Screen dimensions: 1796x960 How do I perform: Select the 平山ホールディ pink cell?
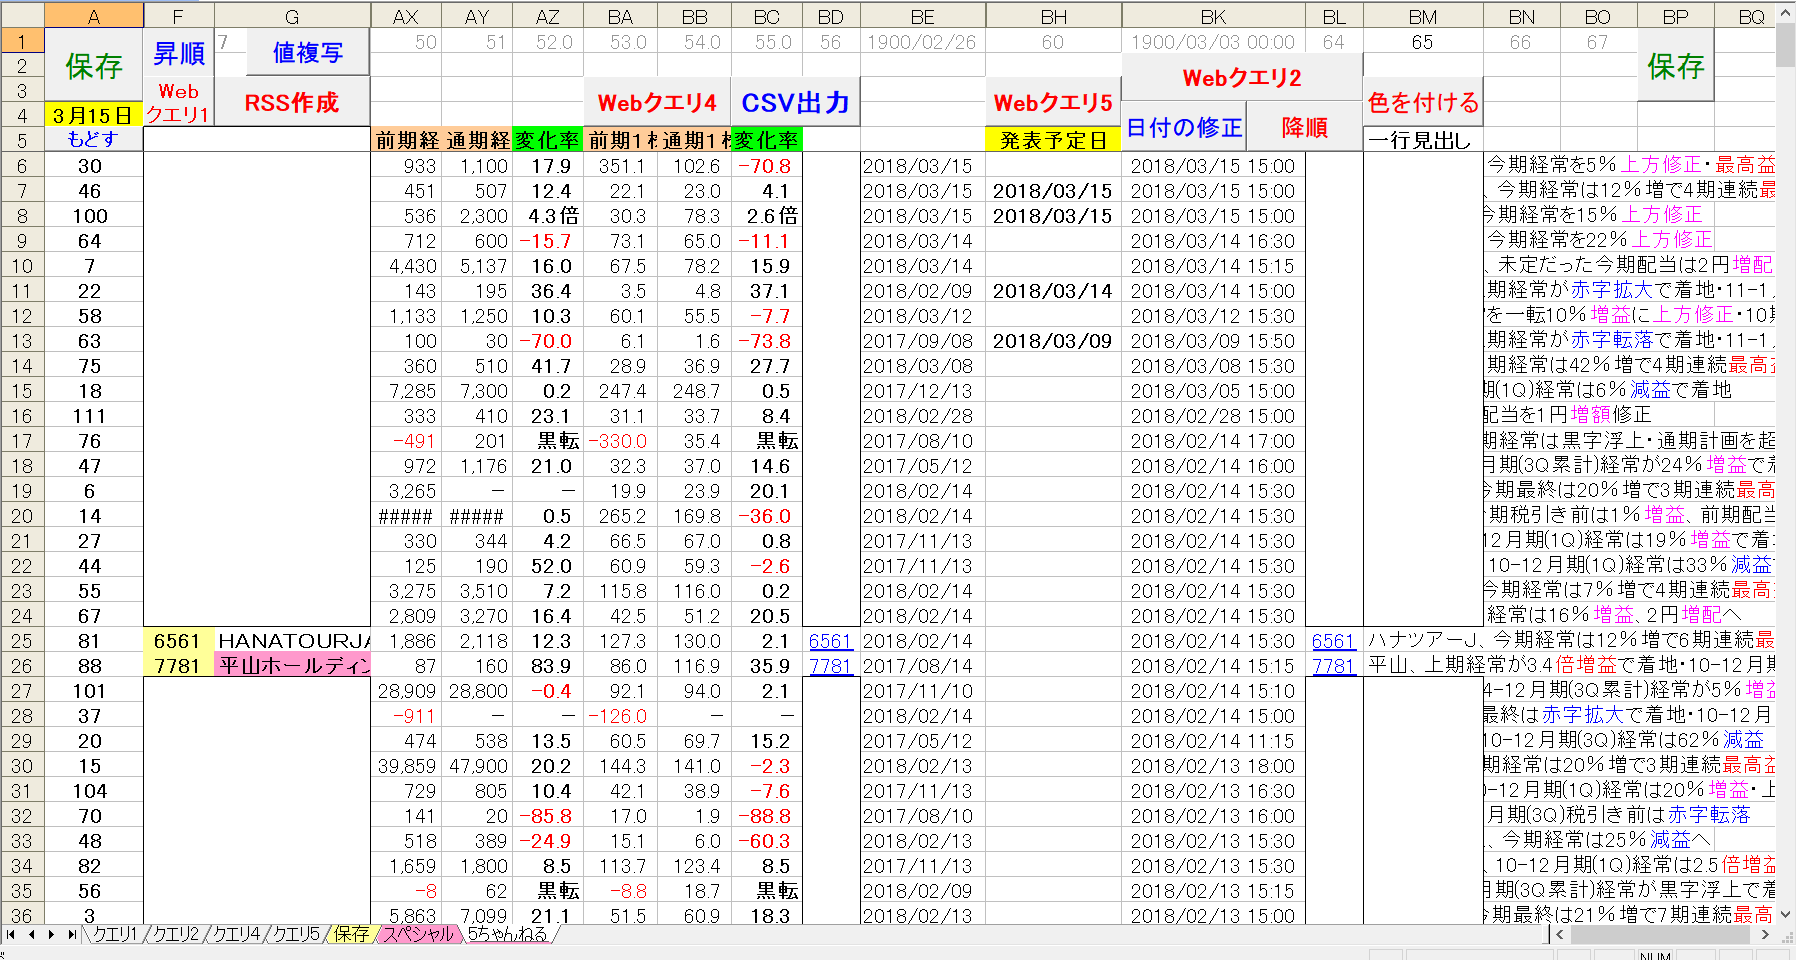point(292,666)
